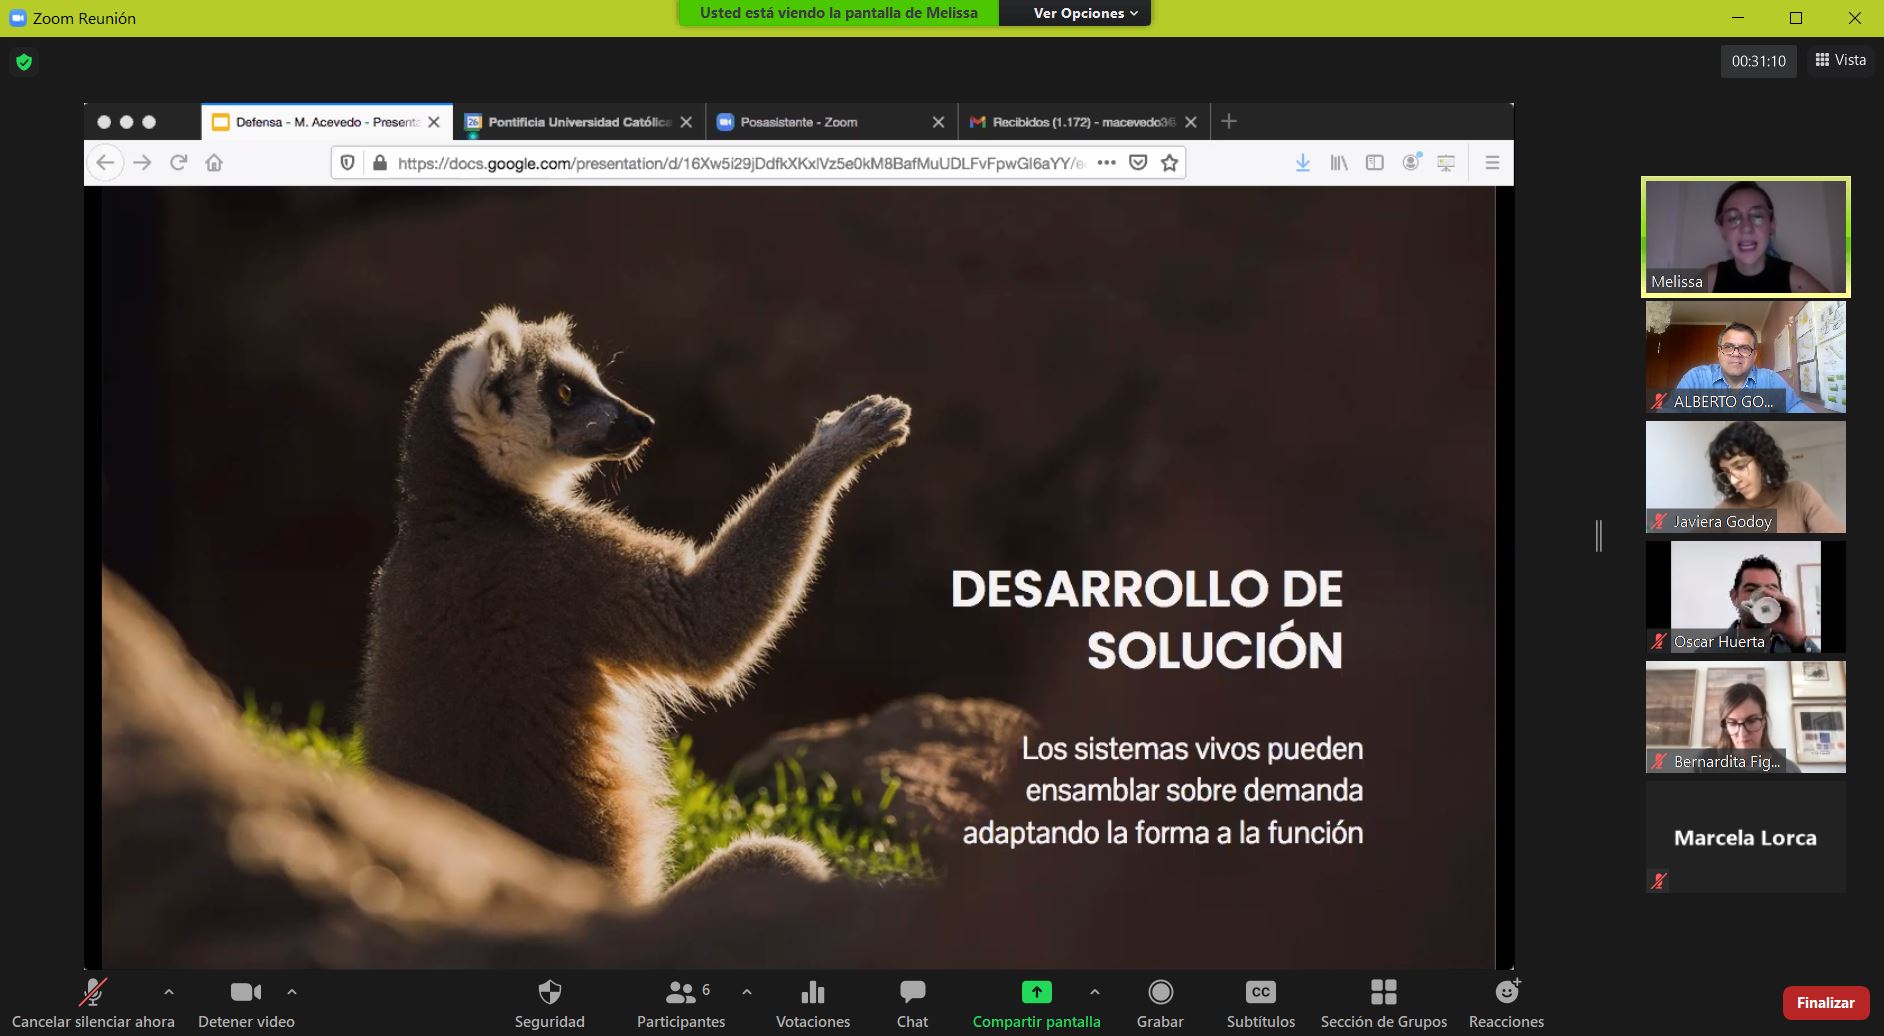
Task: Select ALBERTO GO... video thumbnail
Action: pyautogui.click(x=1746, y=357)
